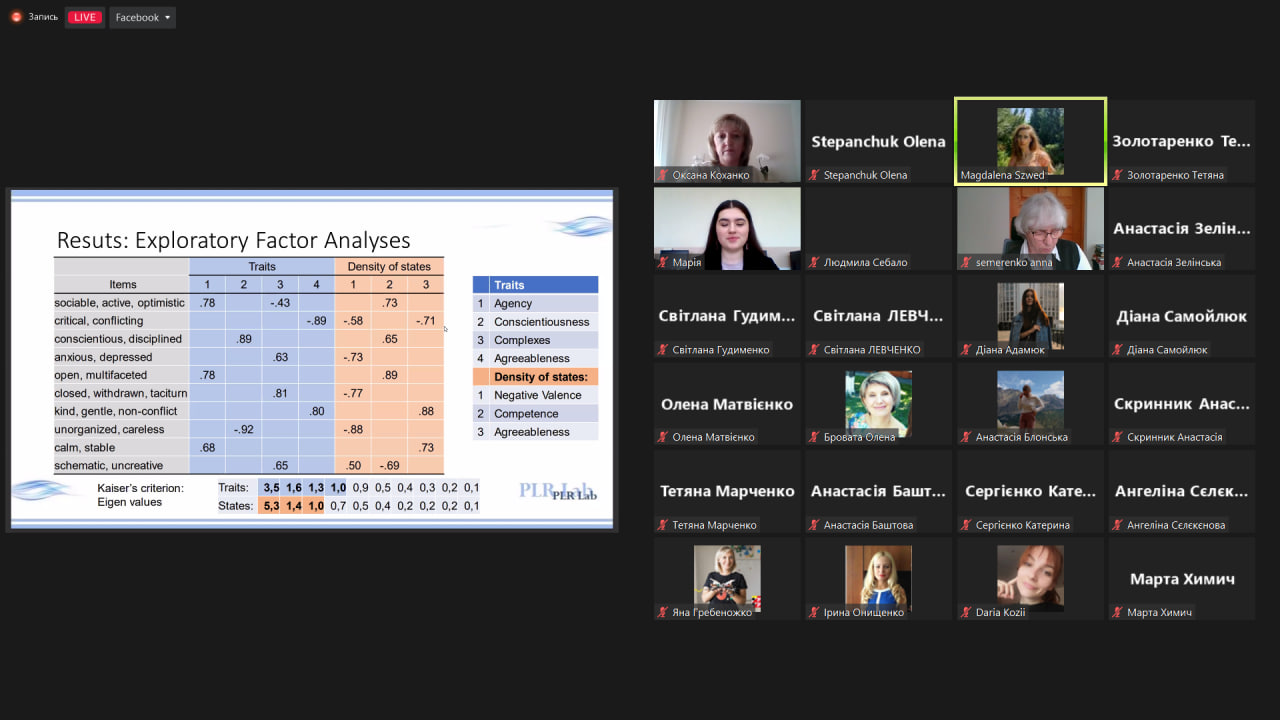Click muted mic icon beside Марта Химич label
Image resolution: width=1280 pixels, height=720 pixels.
pyautogui.click(x=1117, y=613)
